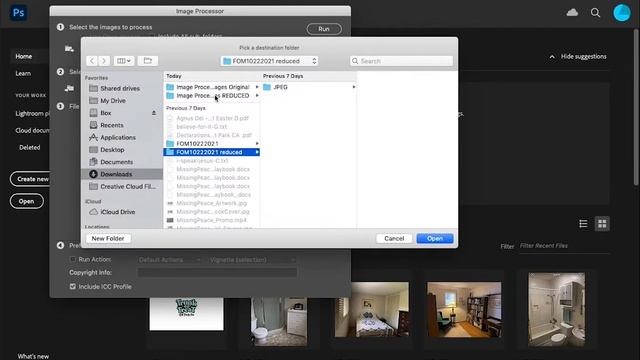640x360 pixels.
Task: Open the user profile avatar
Action: coord(622,13)
